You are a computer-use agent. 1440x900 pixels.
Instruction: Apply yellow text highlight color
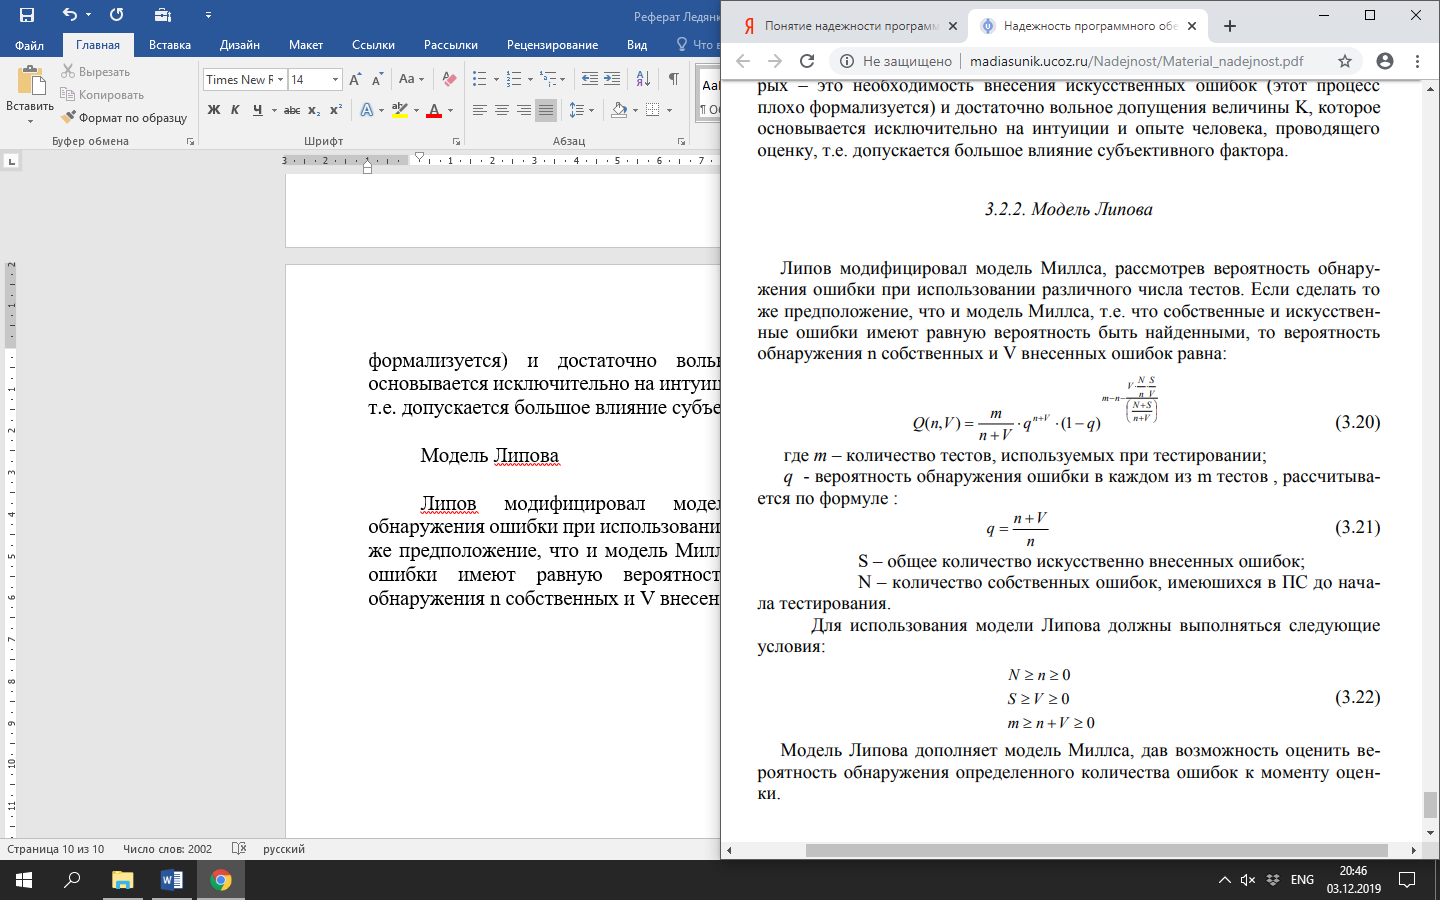tap(400, 110)
